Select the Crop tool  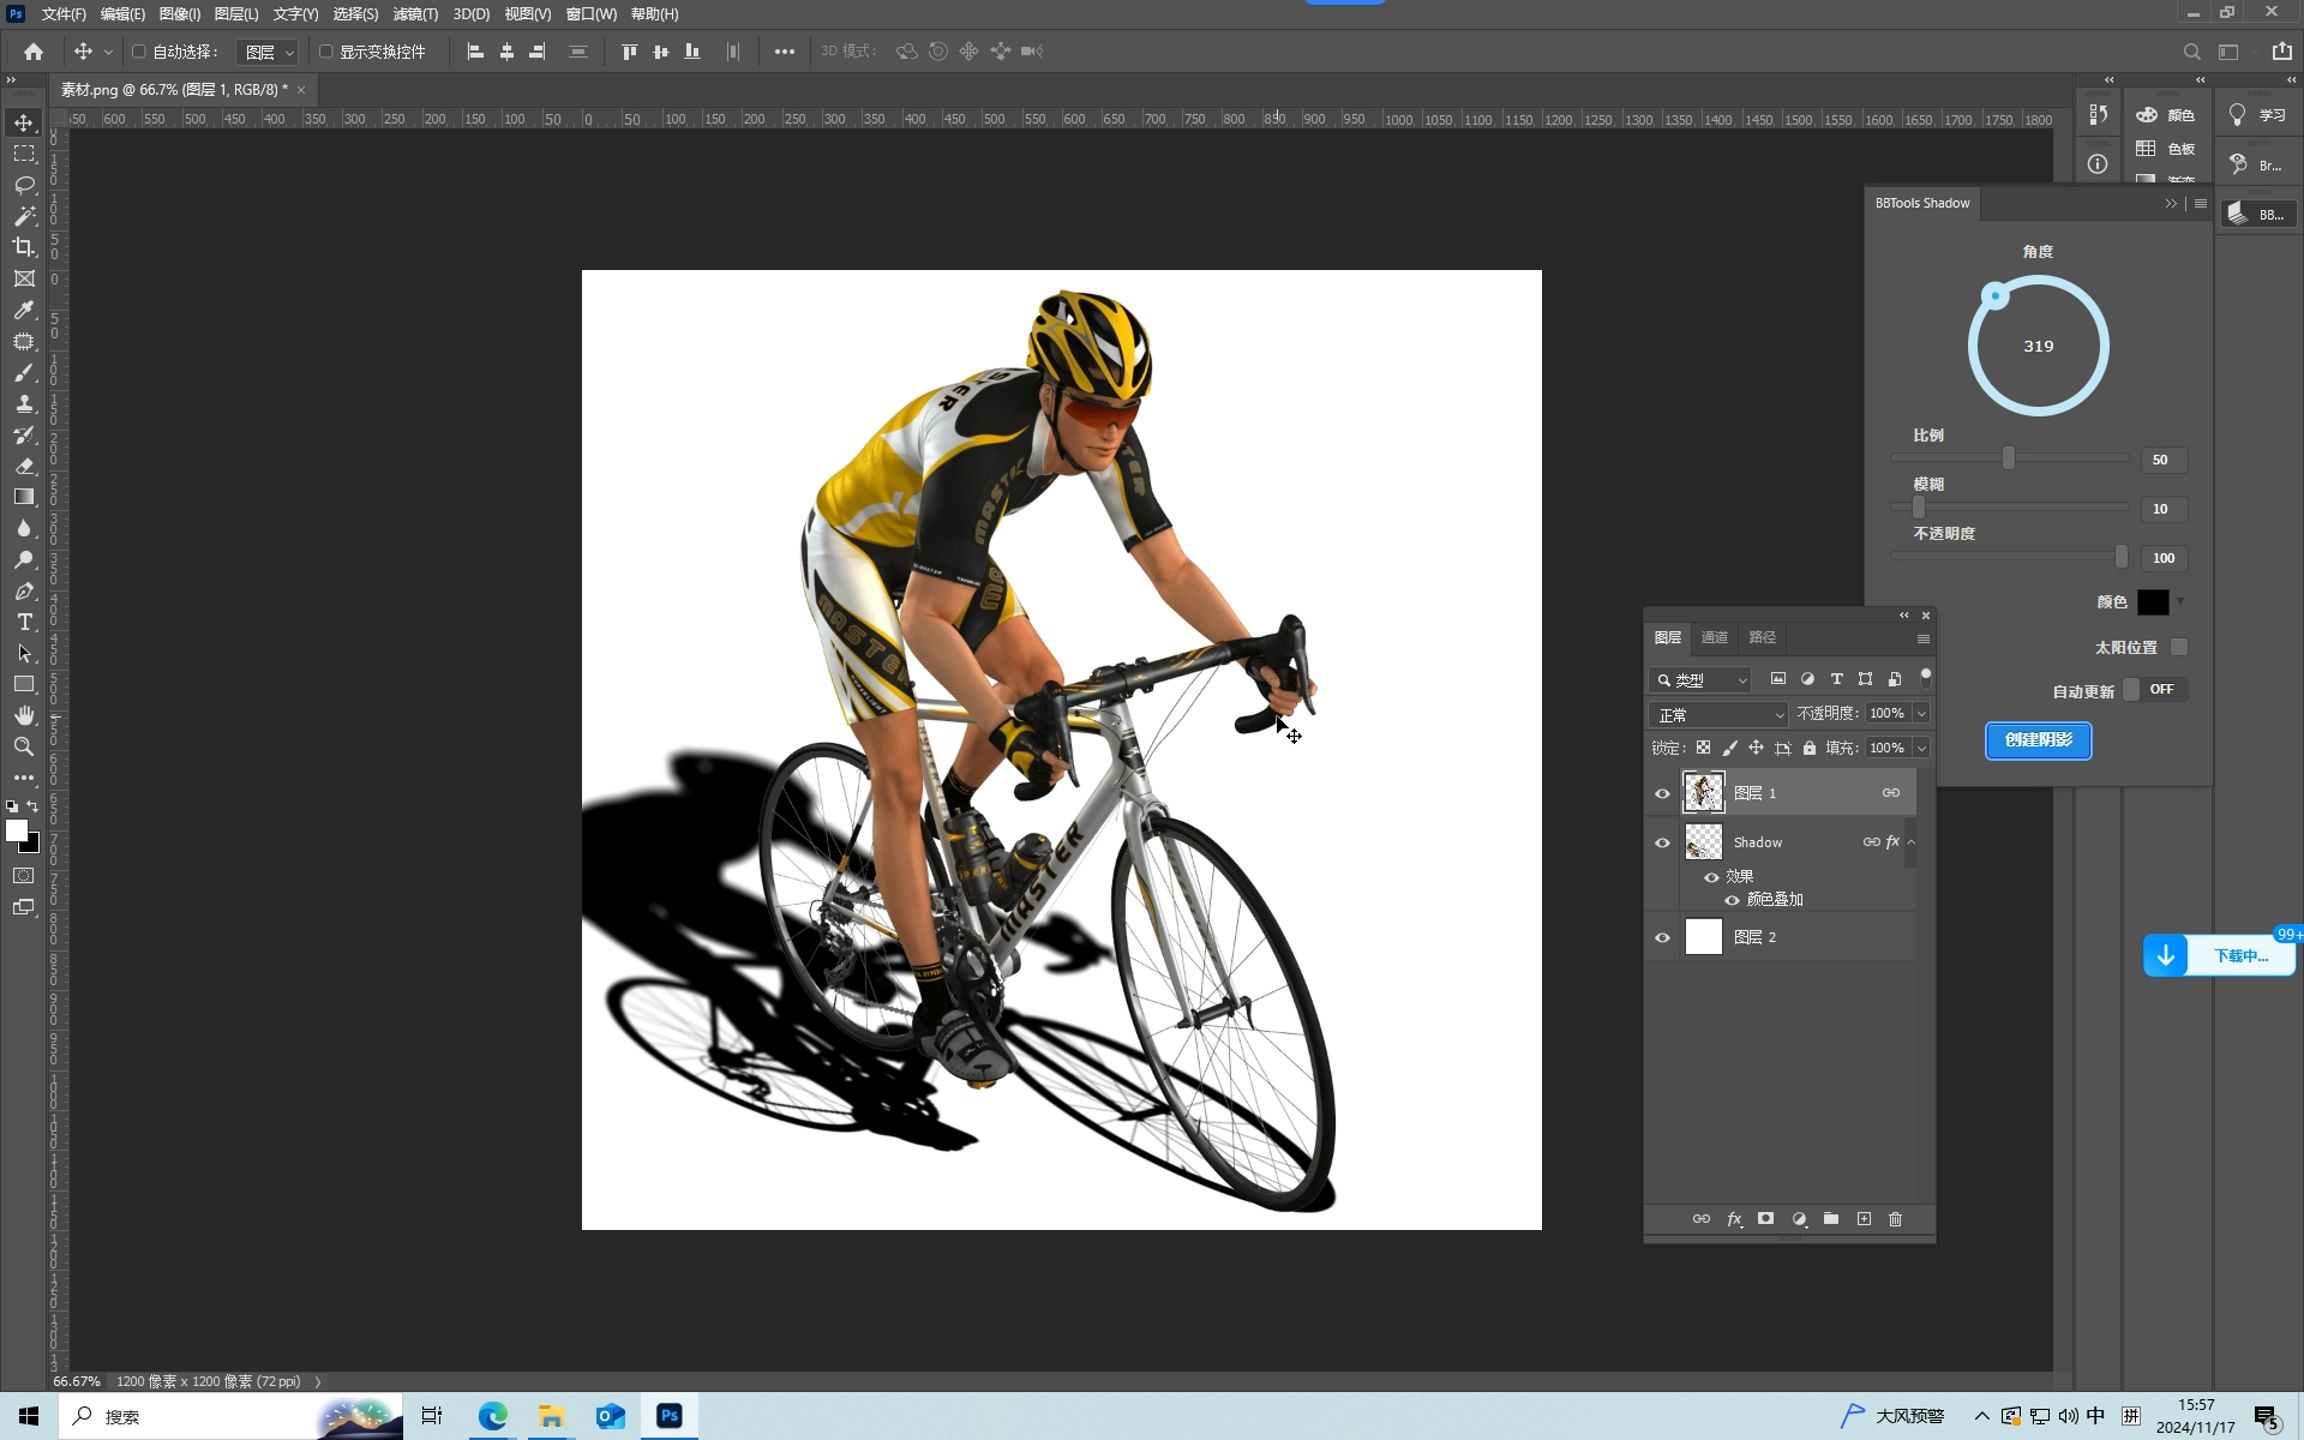[24, 247]
